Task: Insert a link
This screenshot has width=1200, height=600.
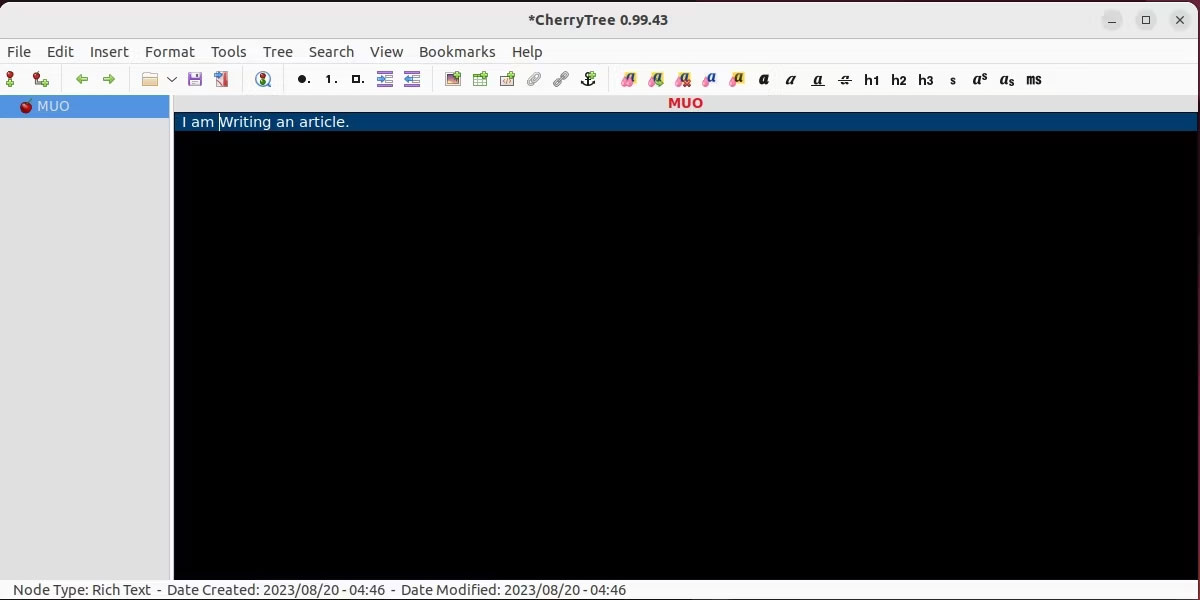Action: click(560, 79)
